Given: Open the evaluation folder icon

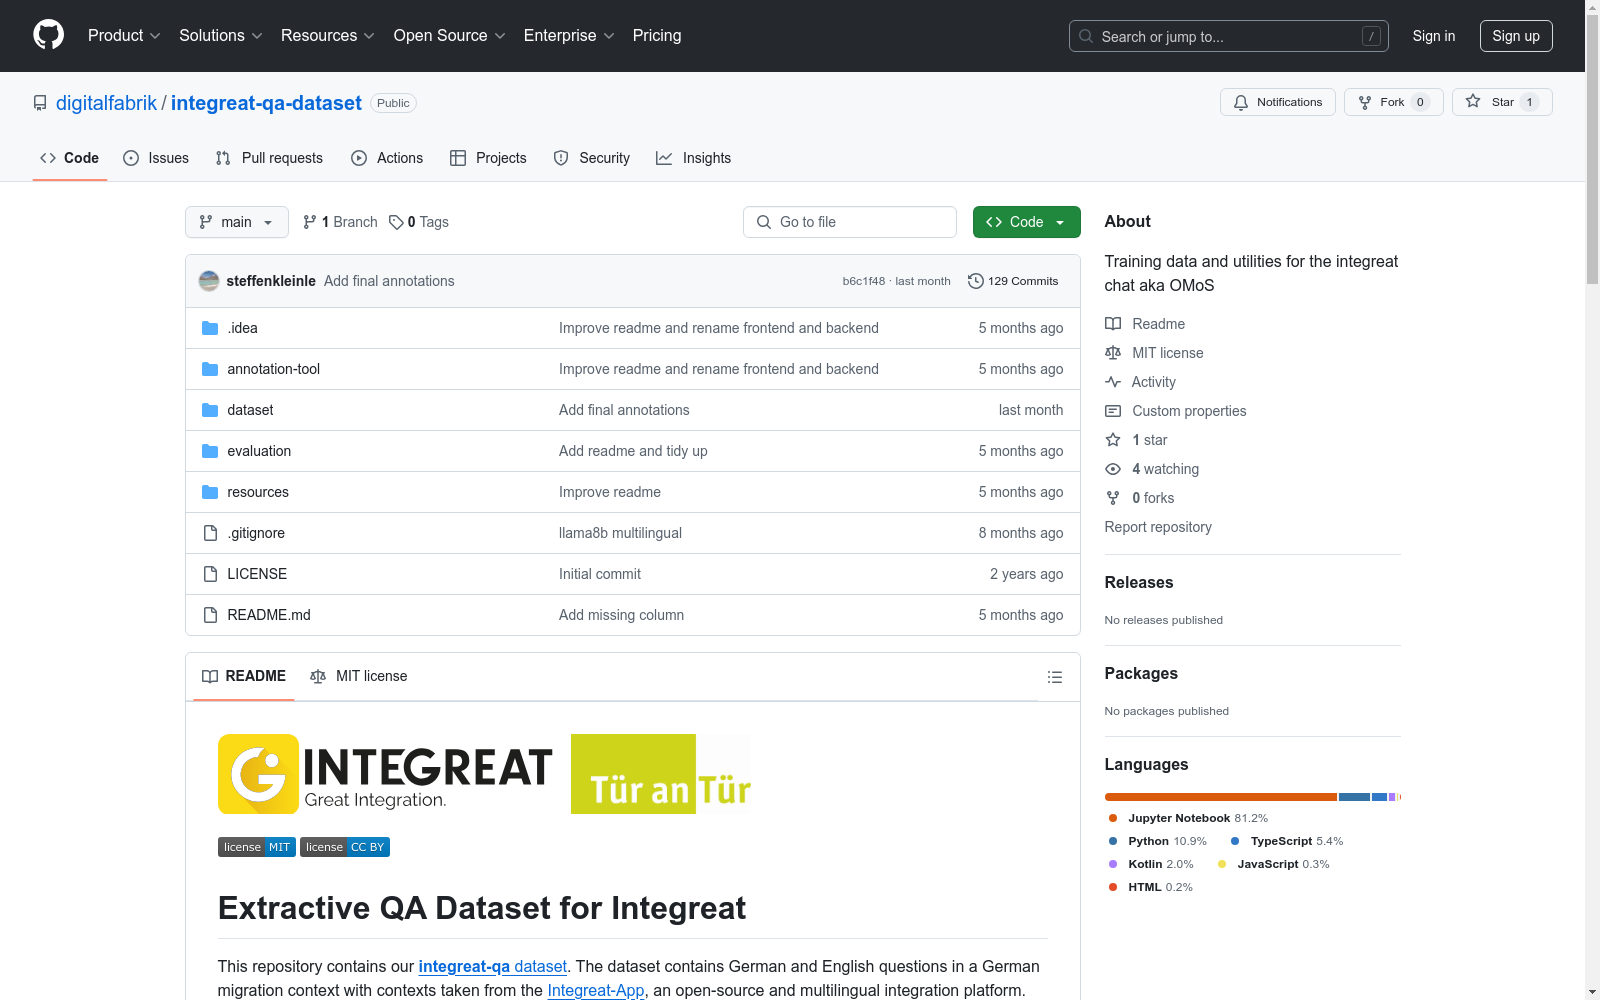Looking at the screenshot, I should [210, 451].
